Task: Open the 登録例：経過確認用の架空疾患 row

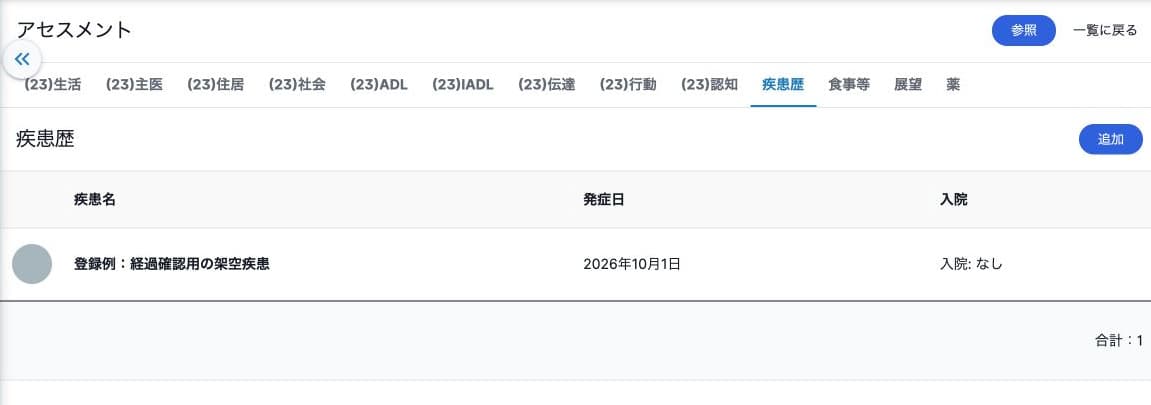Action: click(x=576, y=264)
